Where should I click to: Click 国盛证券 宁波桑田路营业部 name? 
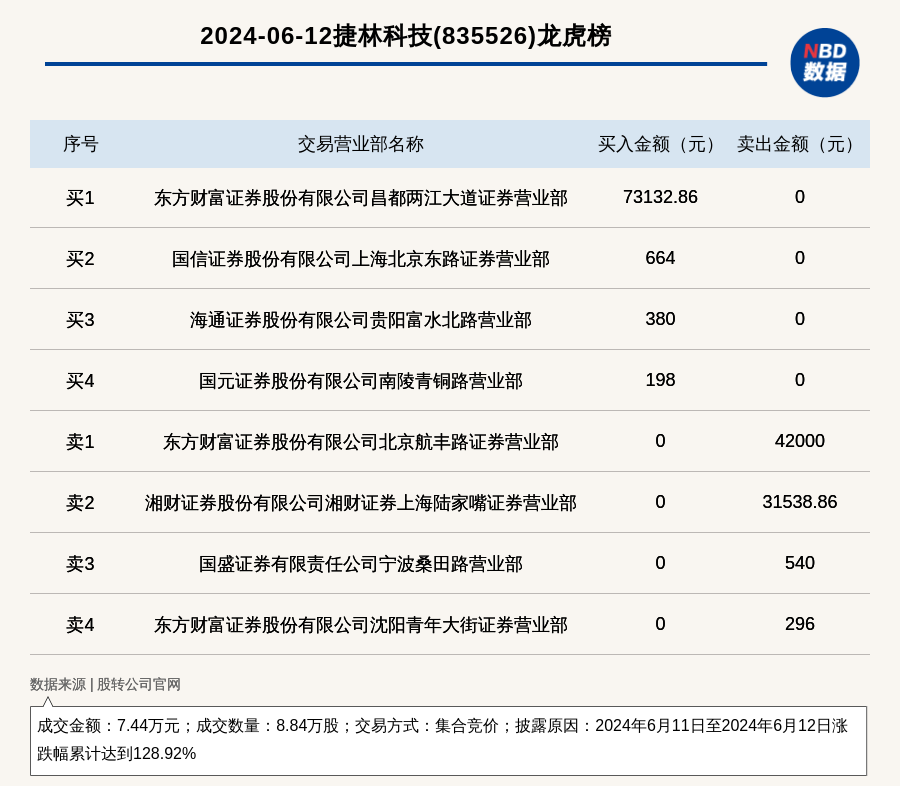(x=360, y=563)
